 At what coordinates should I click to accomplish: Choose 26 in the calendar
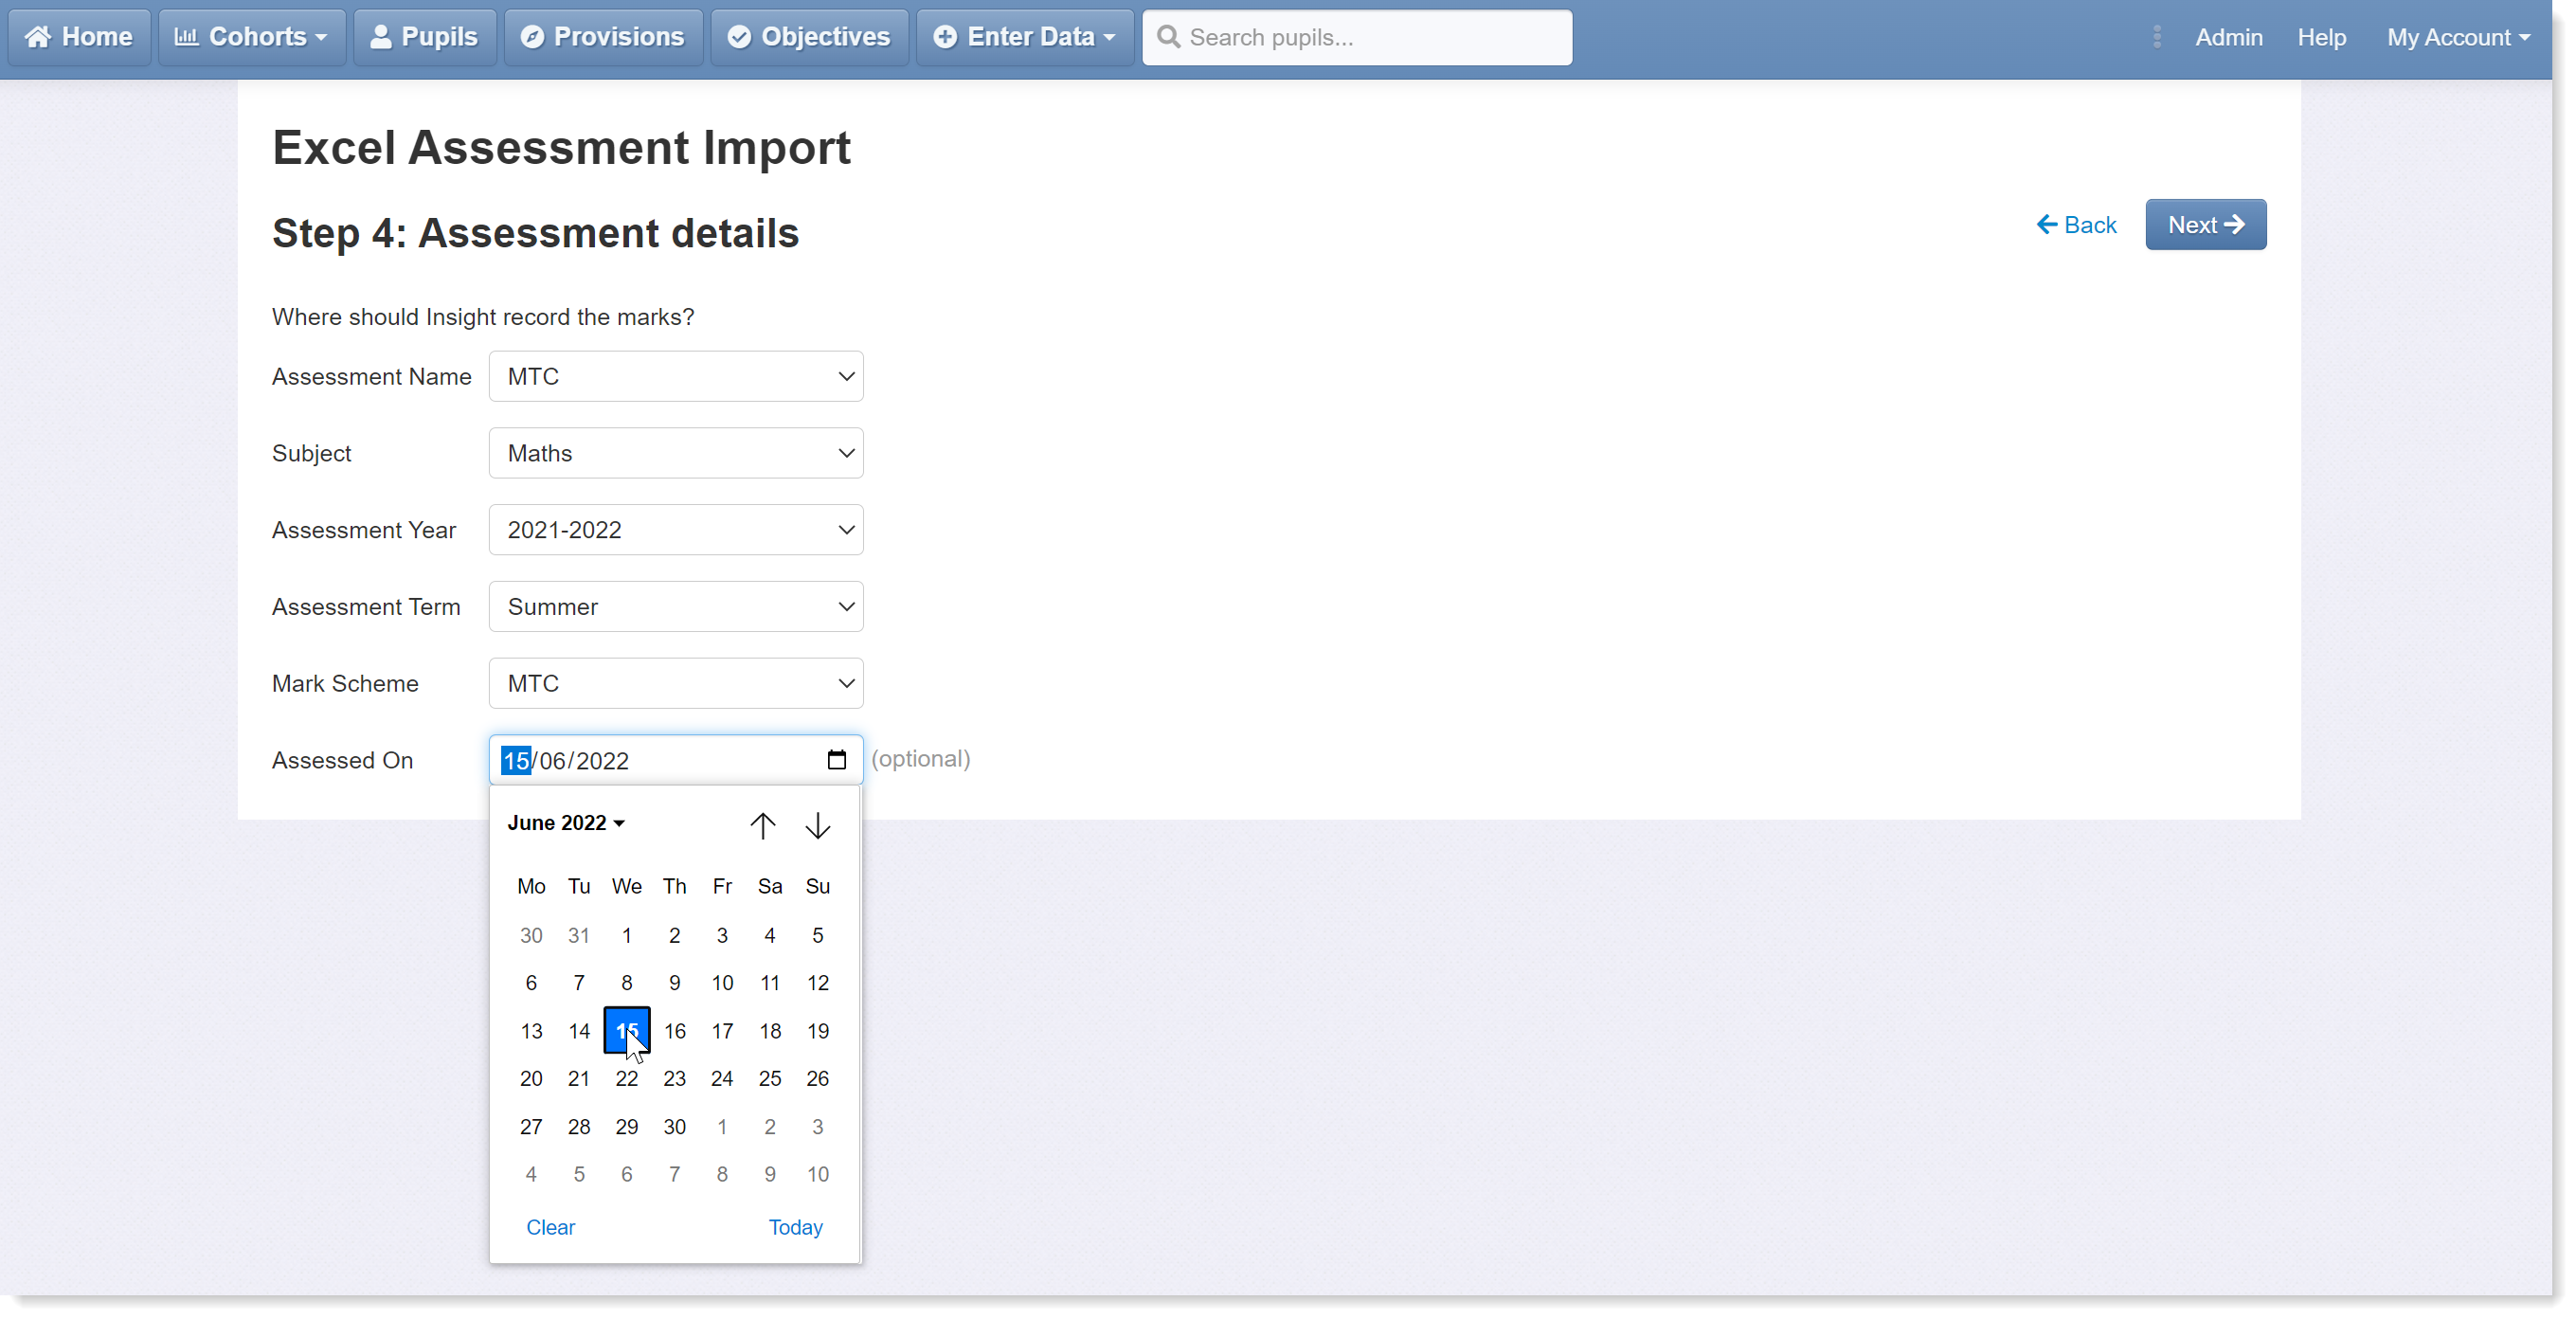click(x=818, y=1078)
